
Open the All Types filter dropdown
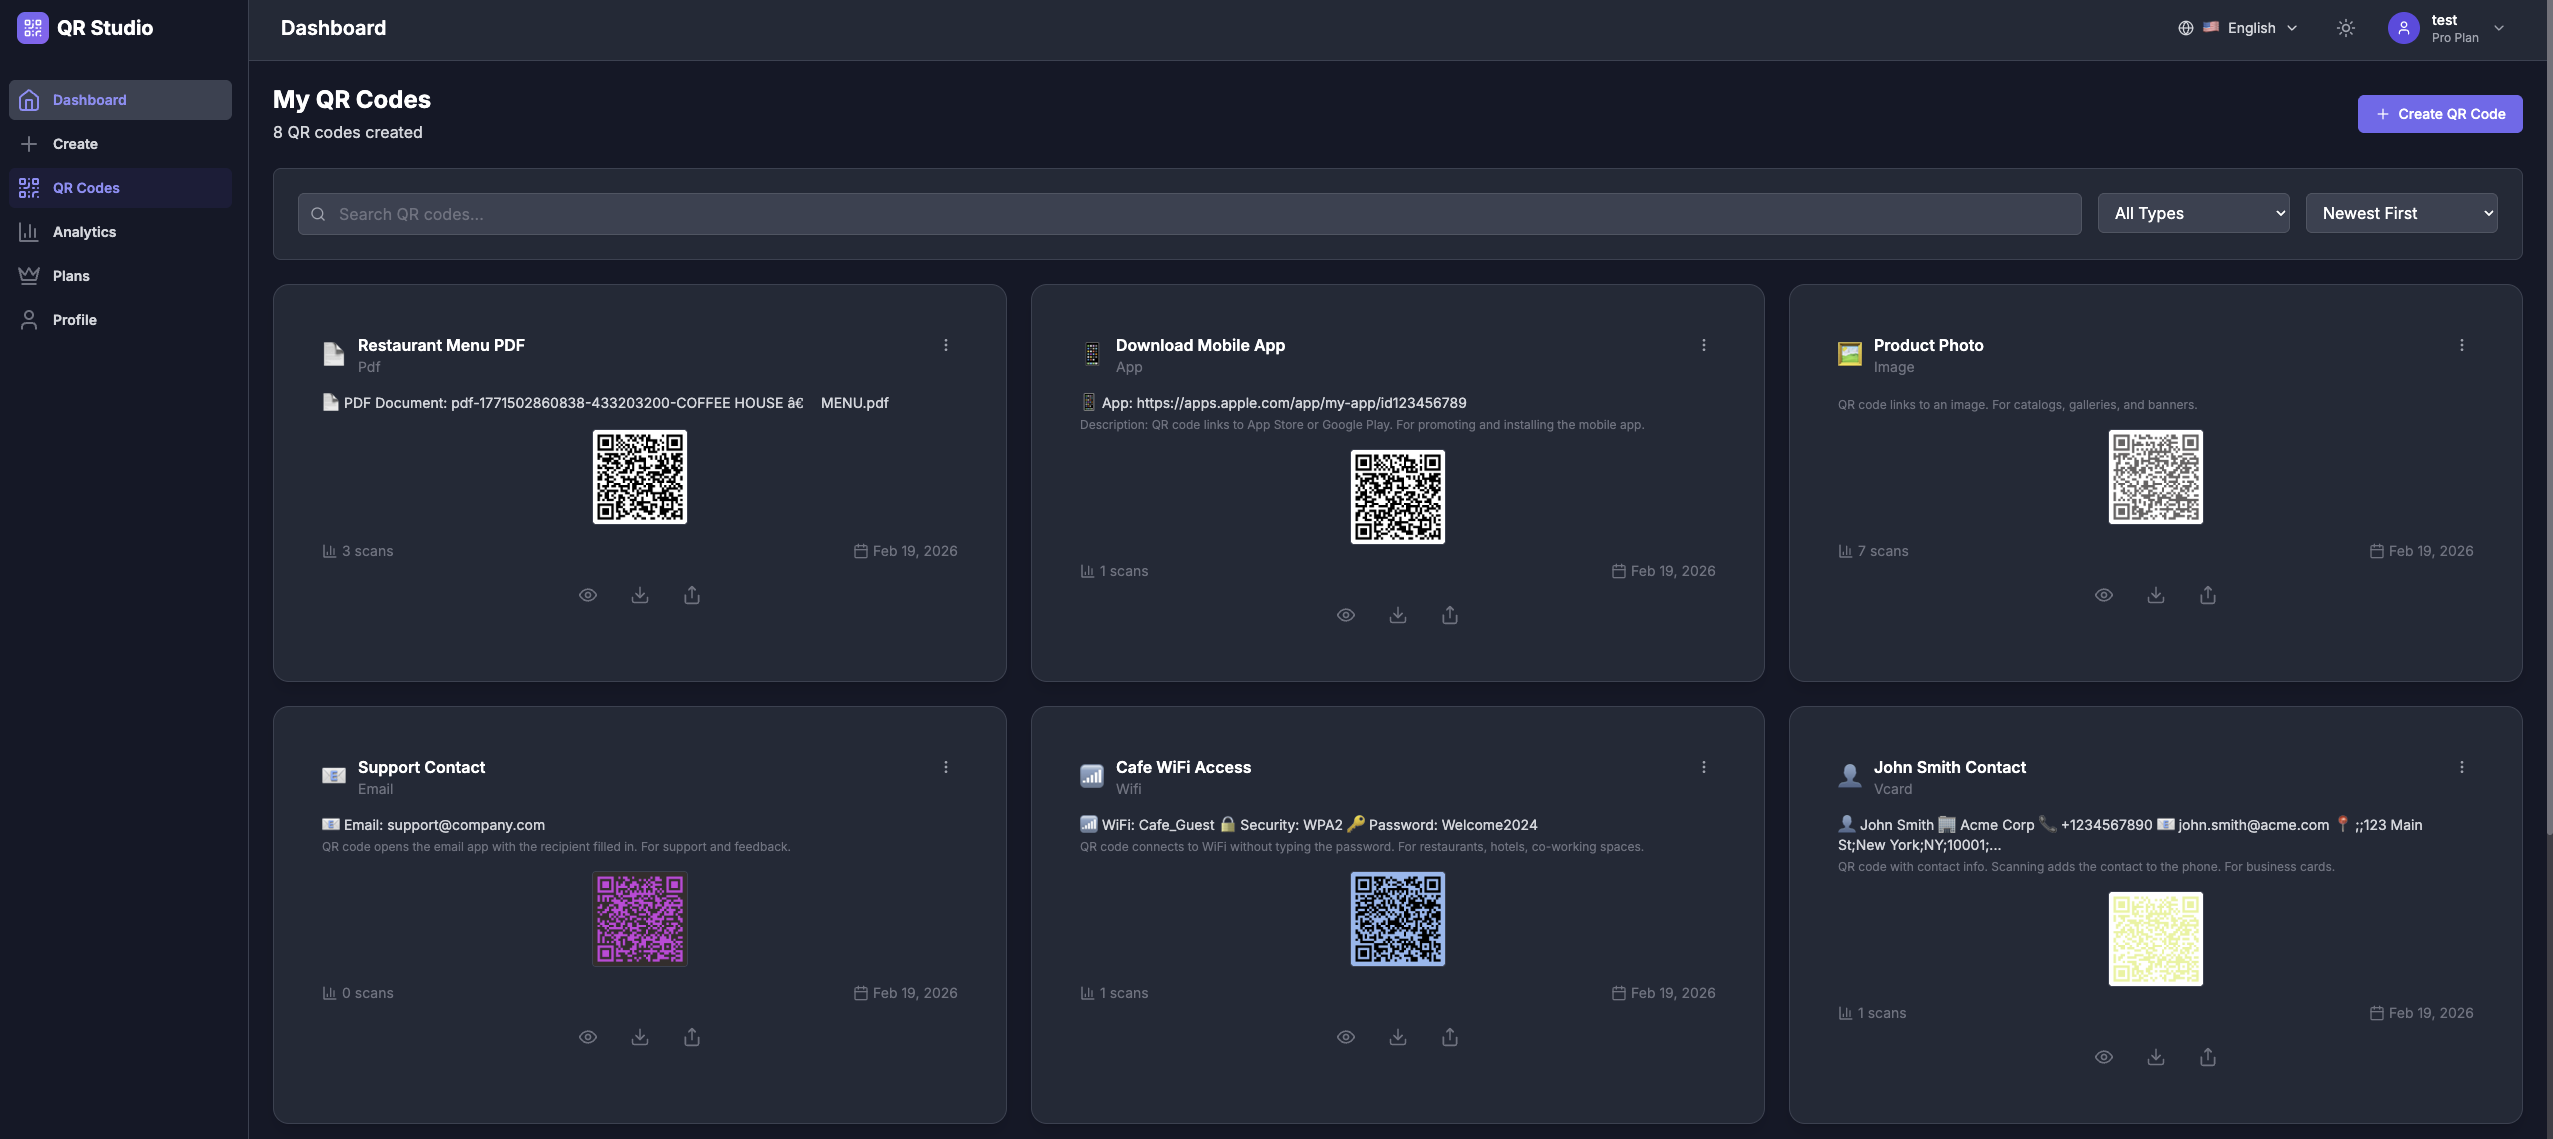[2194, 212]
